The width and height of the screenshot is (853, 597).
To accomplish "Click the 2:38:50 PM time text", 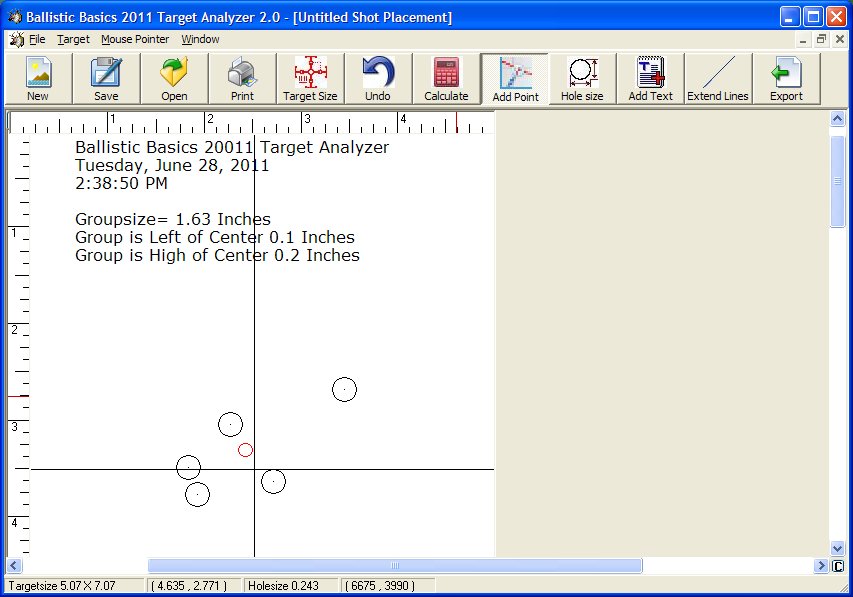I will click(121, 183).
